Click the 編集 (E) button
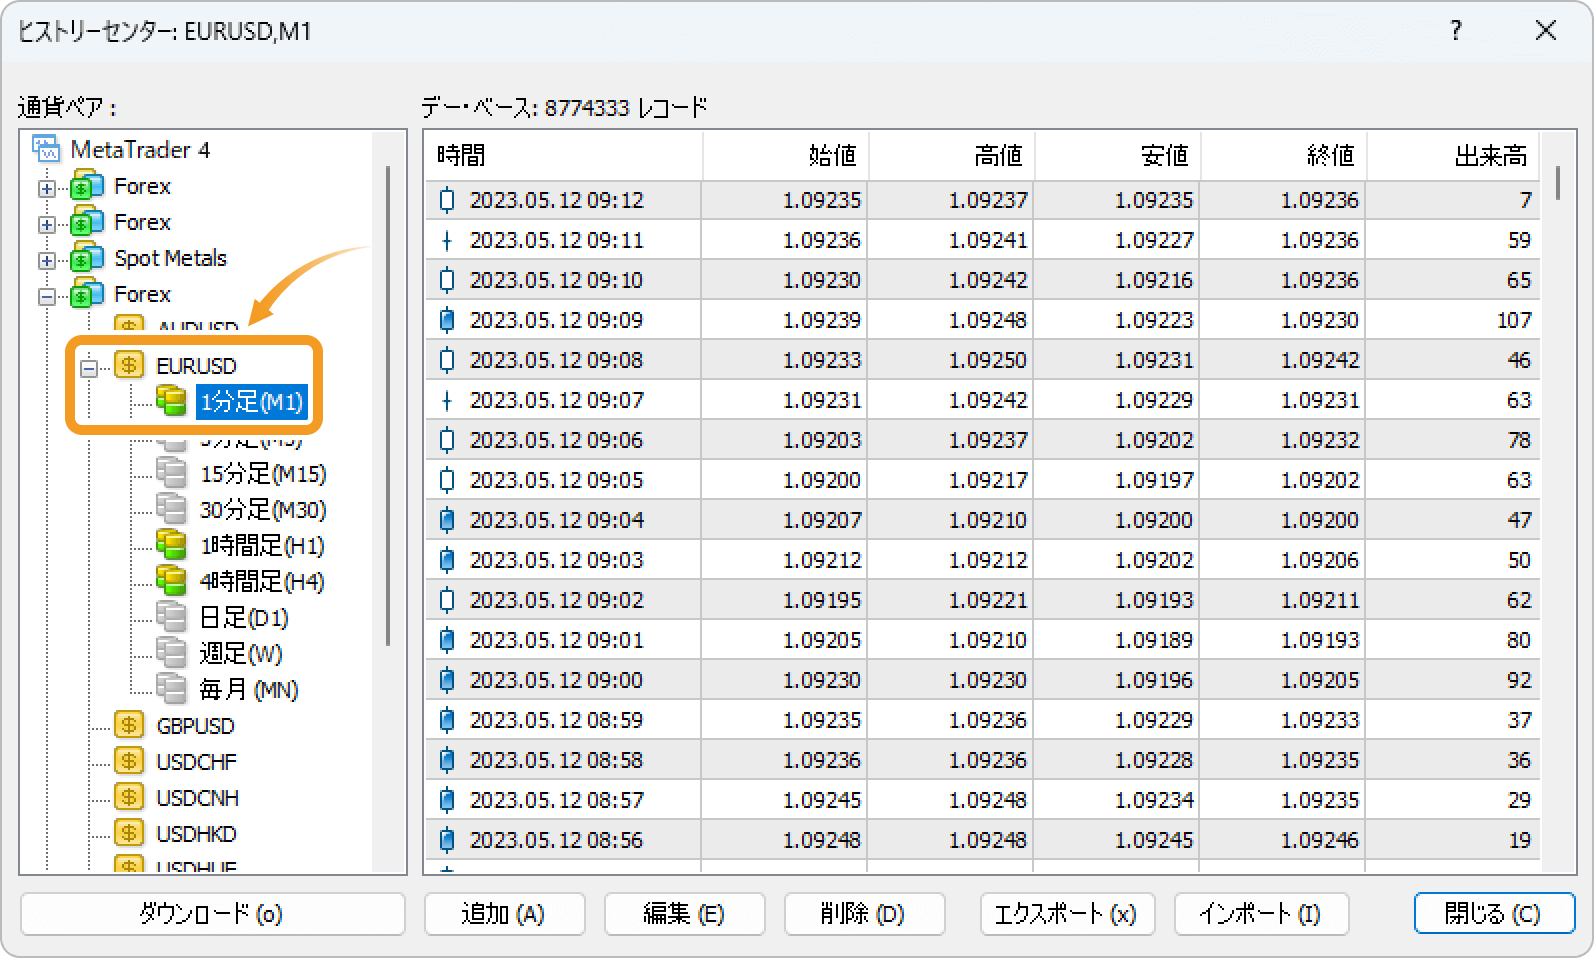This screenshot has width=1594, height=958. (x=684, y=914)
